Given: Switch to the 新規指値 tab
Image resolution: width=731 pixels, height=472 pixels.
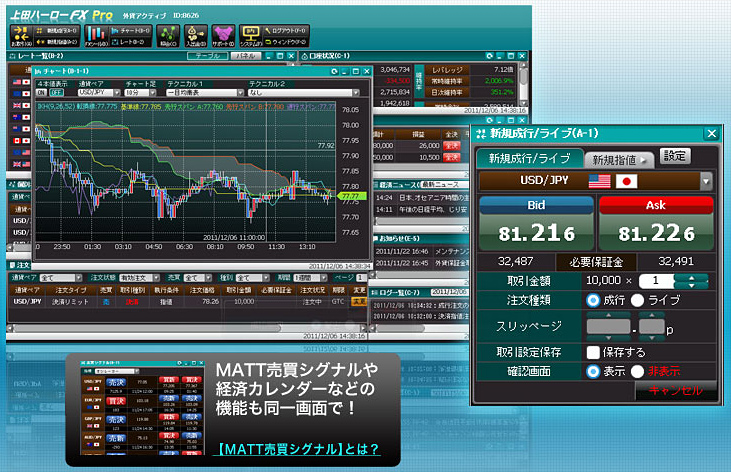Looking at the screenshot, I should [x=616, y=159].
